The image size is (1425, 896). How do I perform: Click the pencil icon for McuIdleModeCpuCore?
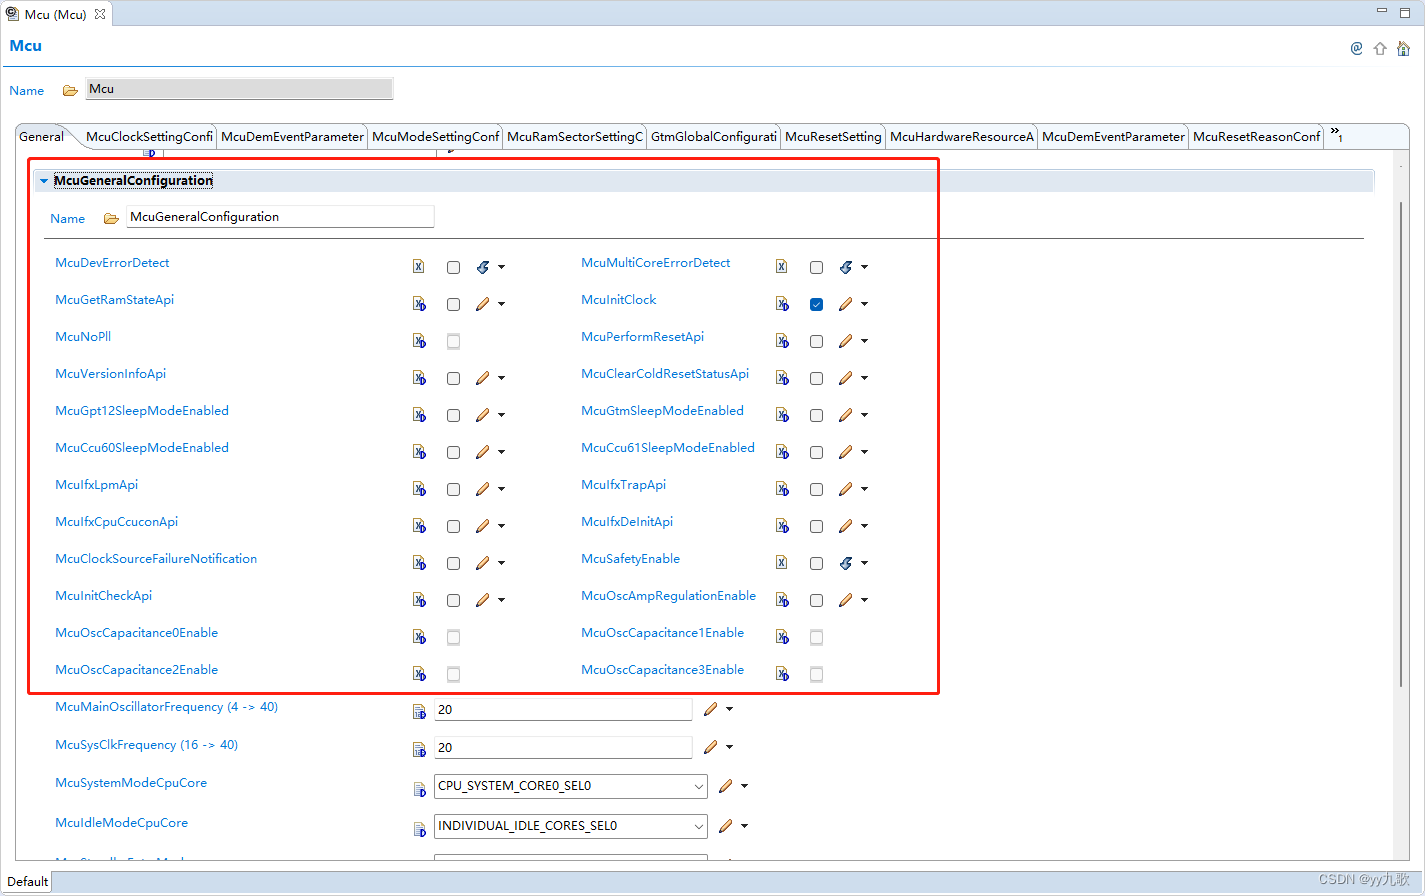(x=726, y=826)
